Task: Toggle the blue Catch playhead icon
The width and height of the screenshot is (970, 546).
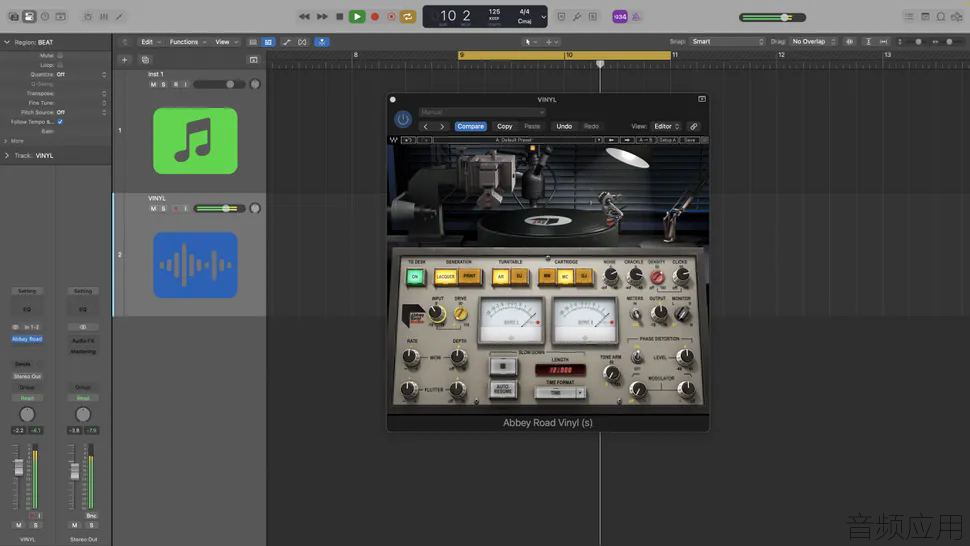Action: (322, 42)
